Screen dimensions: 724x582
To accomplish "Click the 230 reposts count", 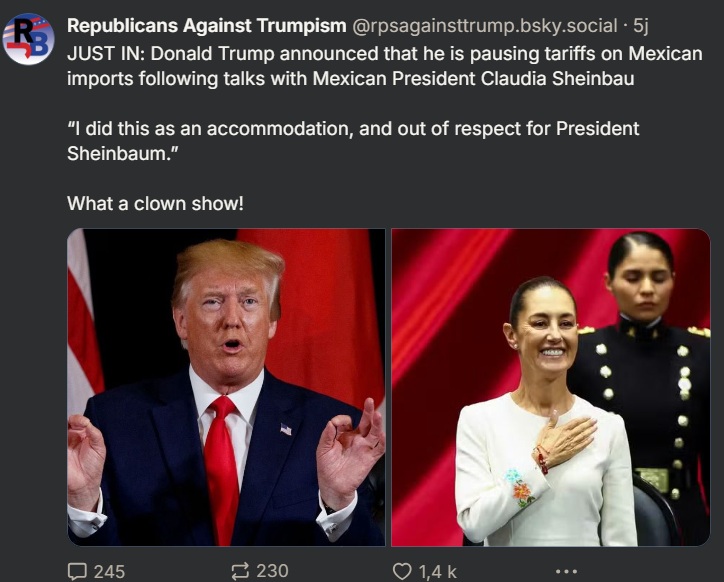I will pos(272,571).
